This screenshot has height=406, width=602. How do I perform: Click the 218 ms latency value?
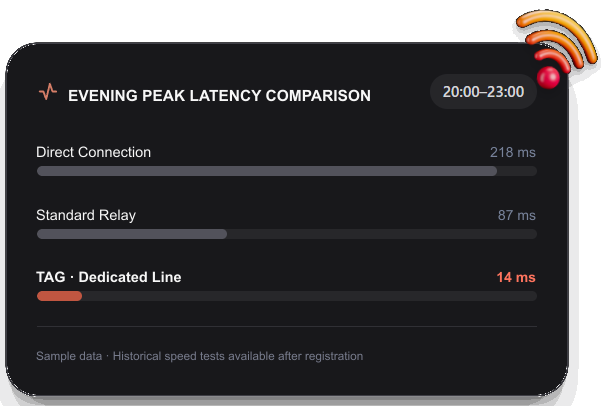513,152
